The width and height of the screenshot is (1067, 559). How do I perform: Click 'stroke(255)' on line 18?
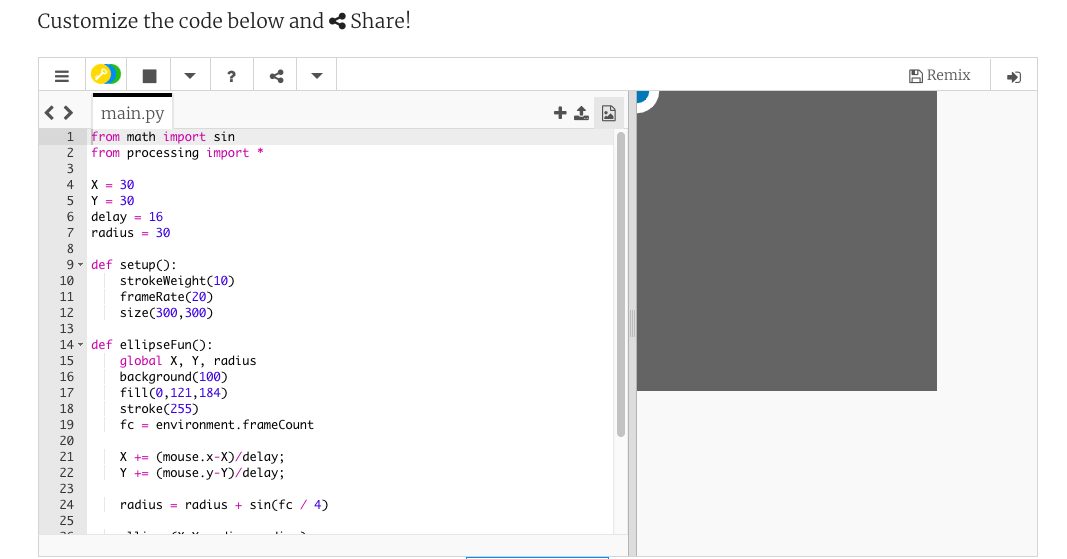point(159,409)
